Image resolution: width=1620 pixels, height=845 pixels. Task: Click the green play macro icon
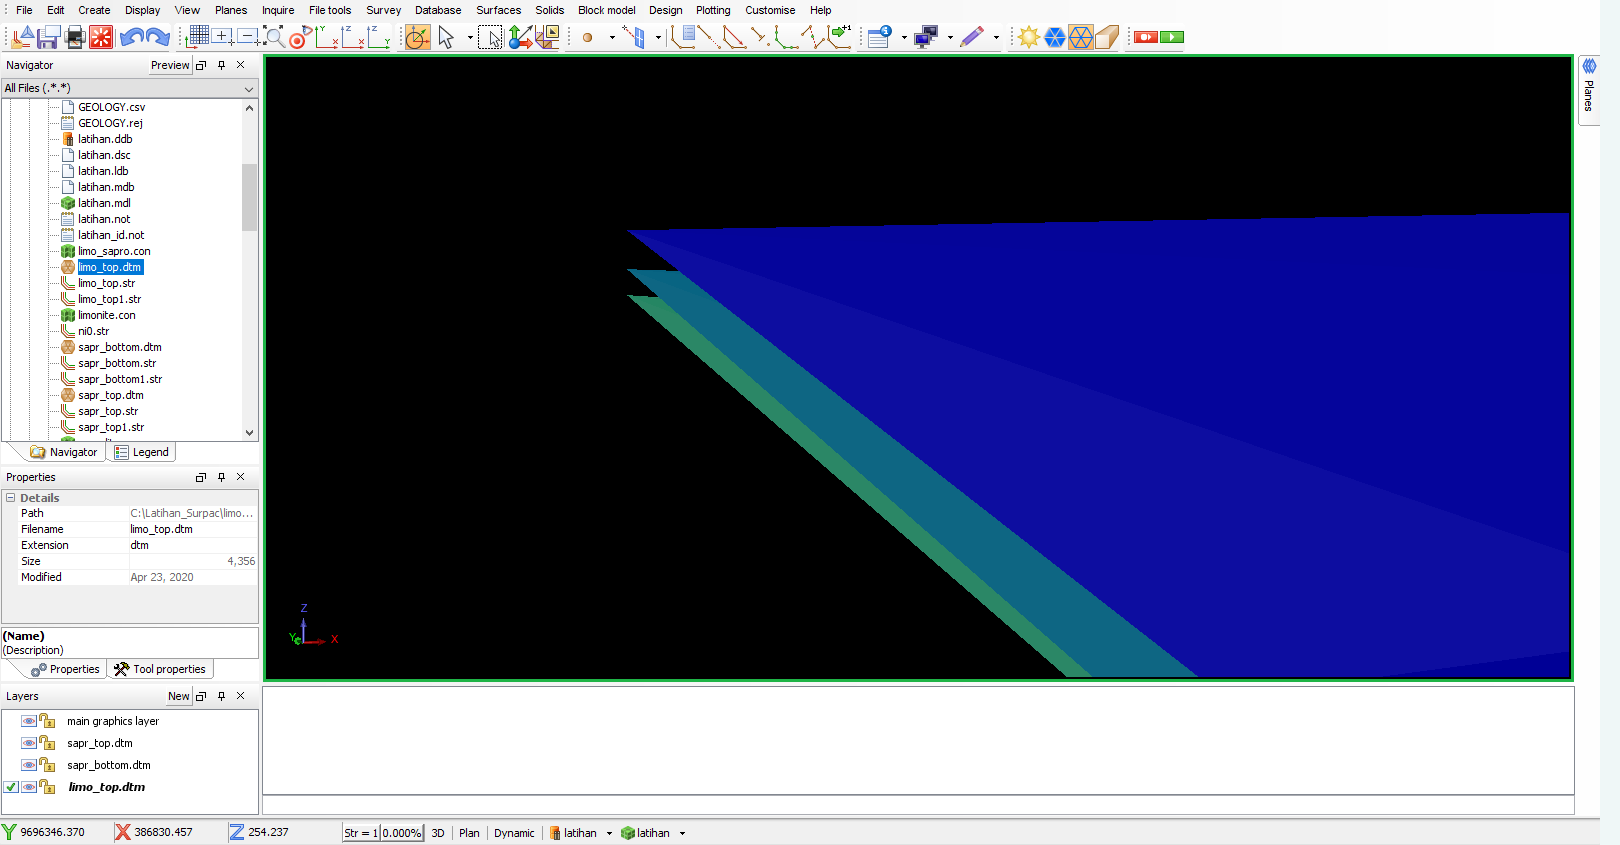tap(1172, 37)
